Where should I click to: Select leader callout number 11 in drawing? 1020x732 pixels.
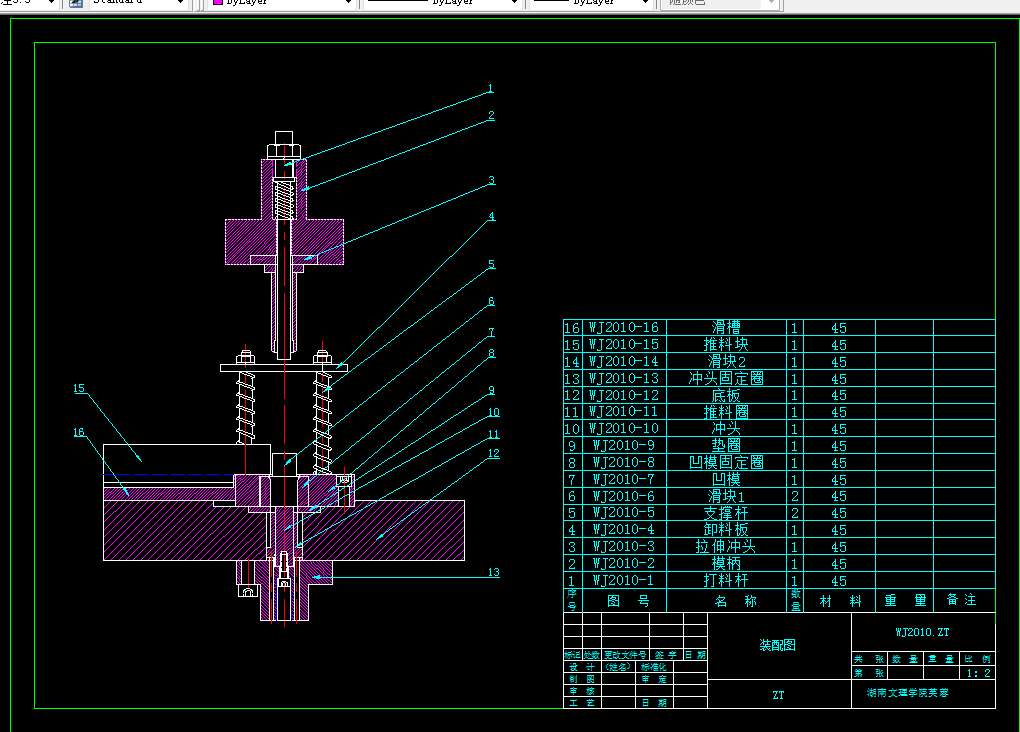[x=494, y=435]
